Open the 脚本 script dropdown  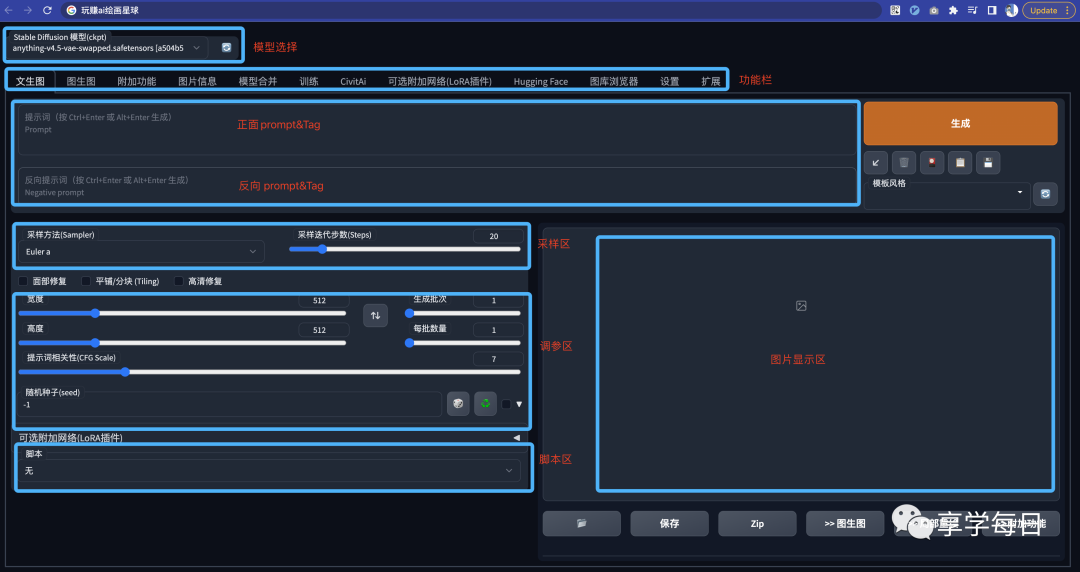coord(269,471)
